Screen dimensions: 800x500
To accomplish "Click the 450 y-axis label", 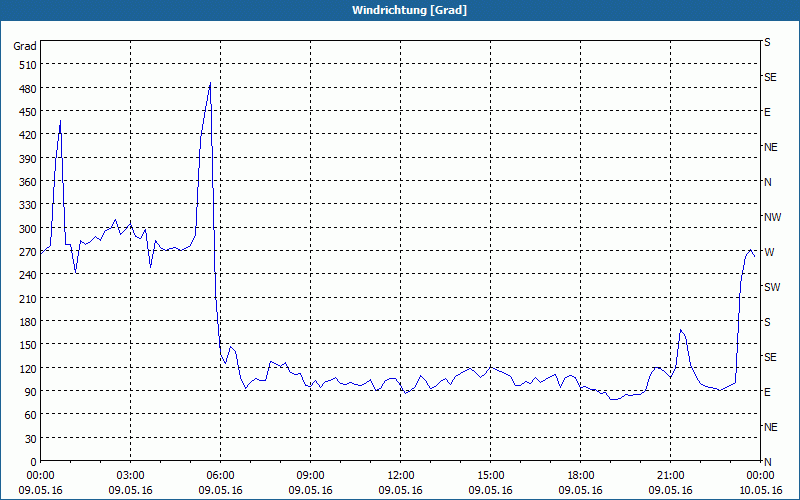I will pyautogui.click(x=28, y=112).
